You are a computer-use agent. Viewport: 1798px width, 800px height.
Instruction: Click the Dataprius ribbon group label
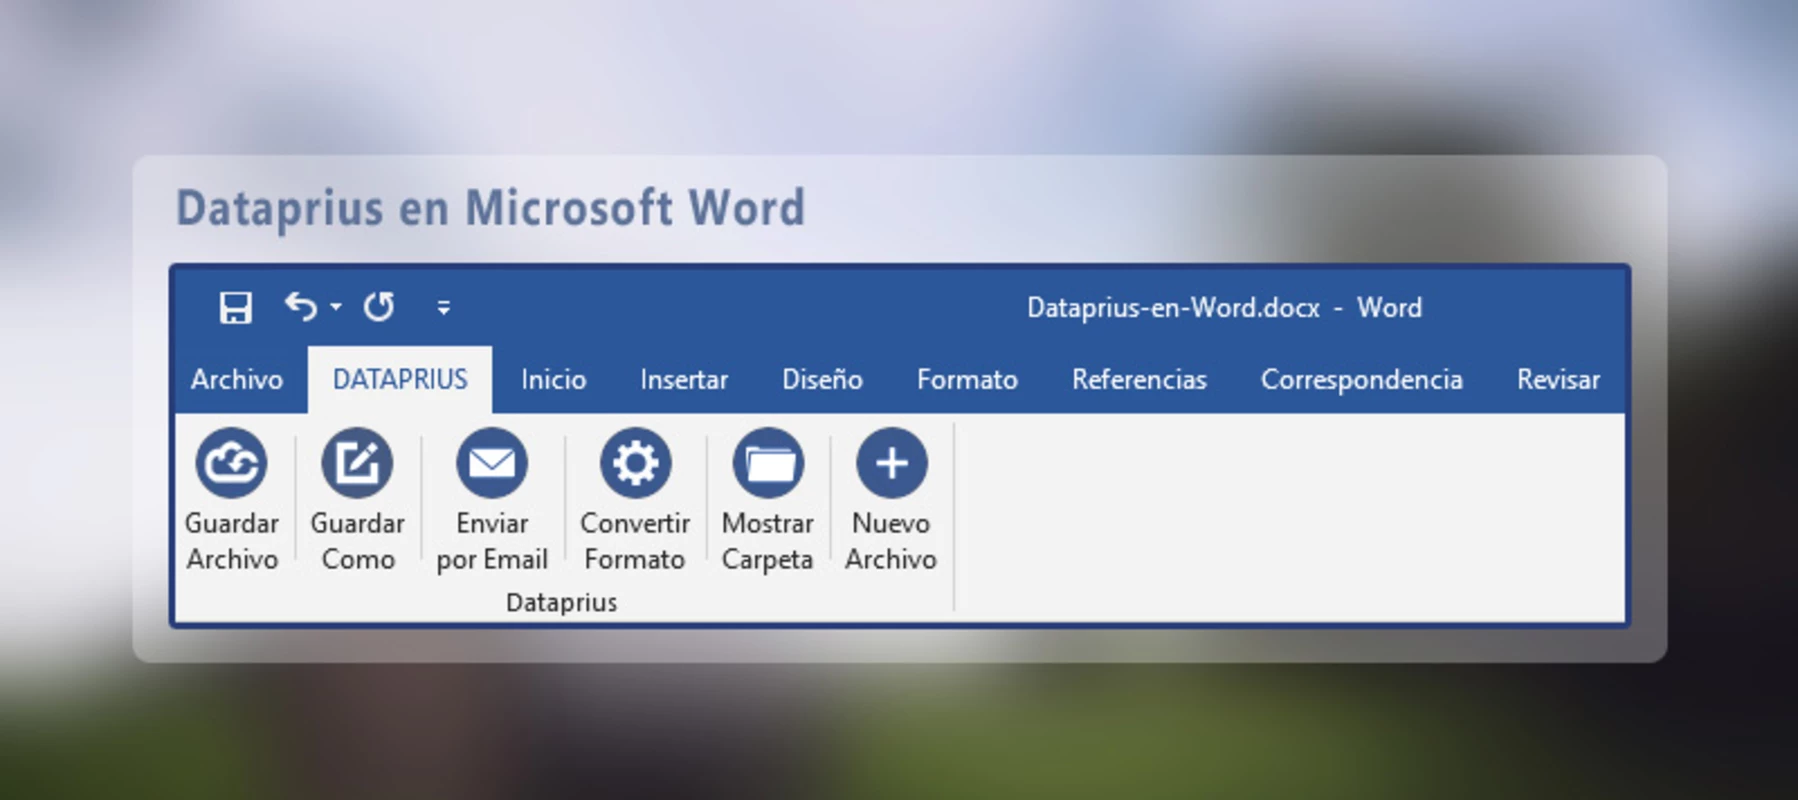coord(561,602)
